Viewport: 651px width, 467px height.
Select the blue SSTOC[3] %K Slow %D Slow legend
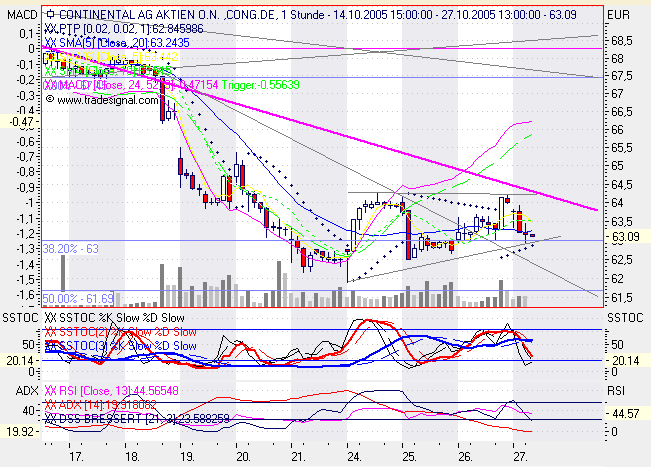click(x=120, y=346)
